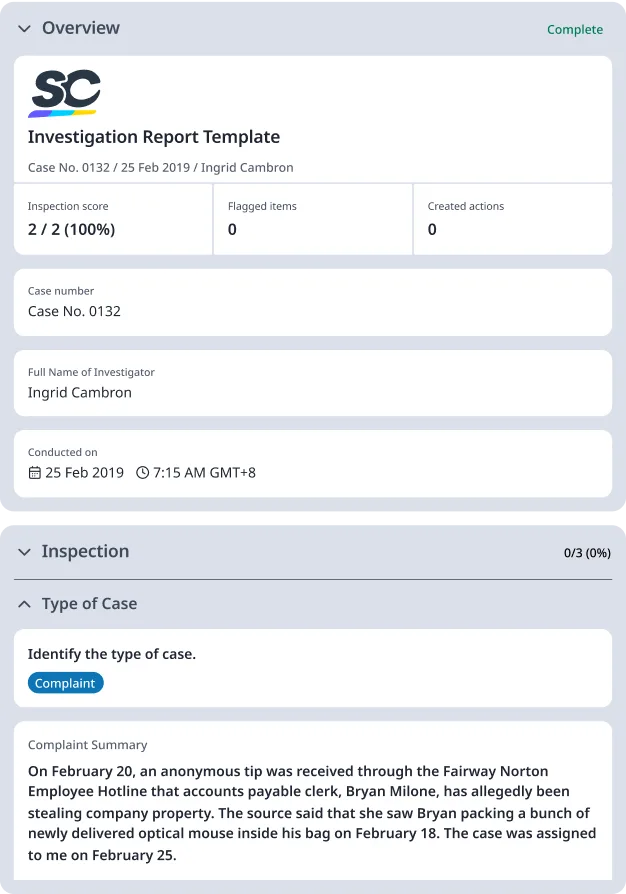Image resolution: width=626 pixels, height=894 pixels.
Task: Click the 'Identify the type of case.' question
Action: pos(112,654)
